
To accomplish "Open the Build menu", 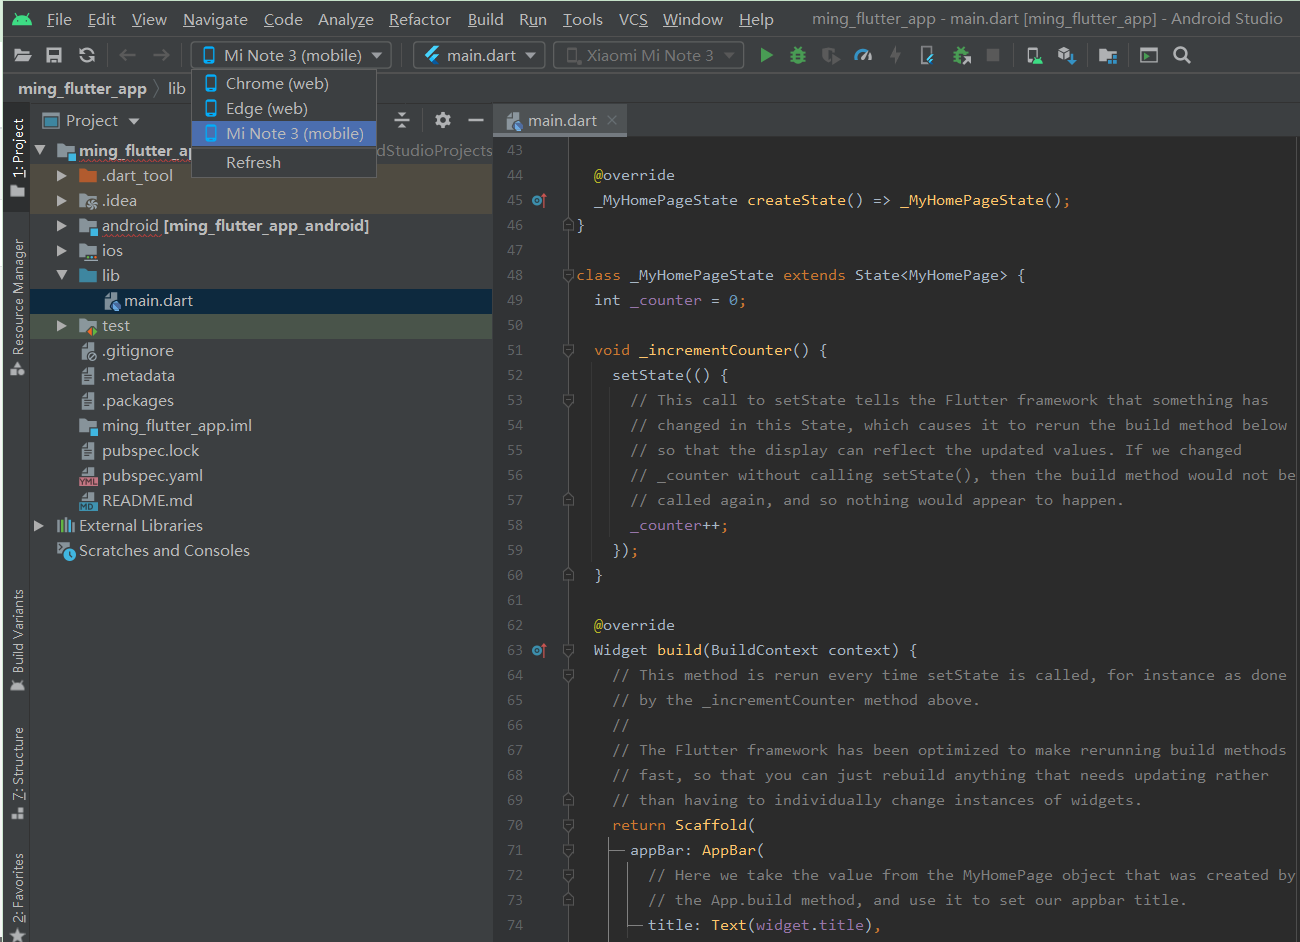I will pos(486,20).
